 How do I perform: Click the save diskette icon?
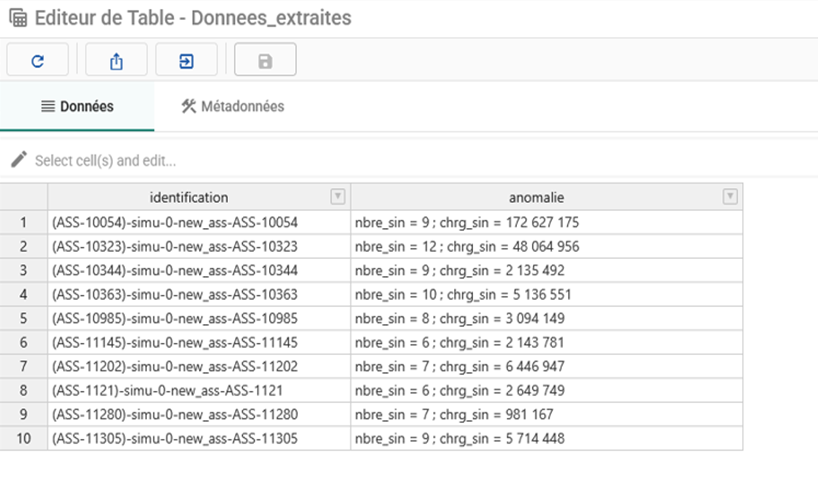click(x=265, y=61)
